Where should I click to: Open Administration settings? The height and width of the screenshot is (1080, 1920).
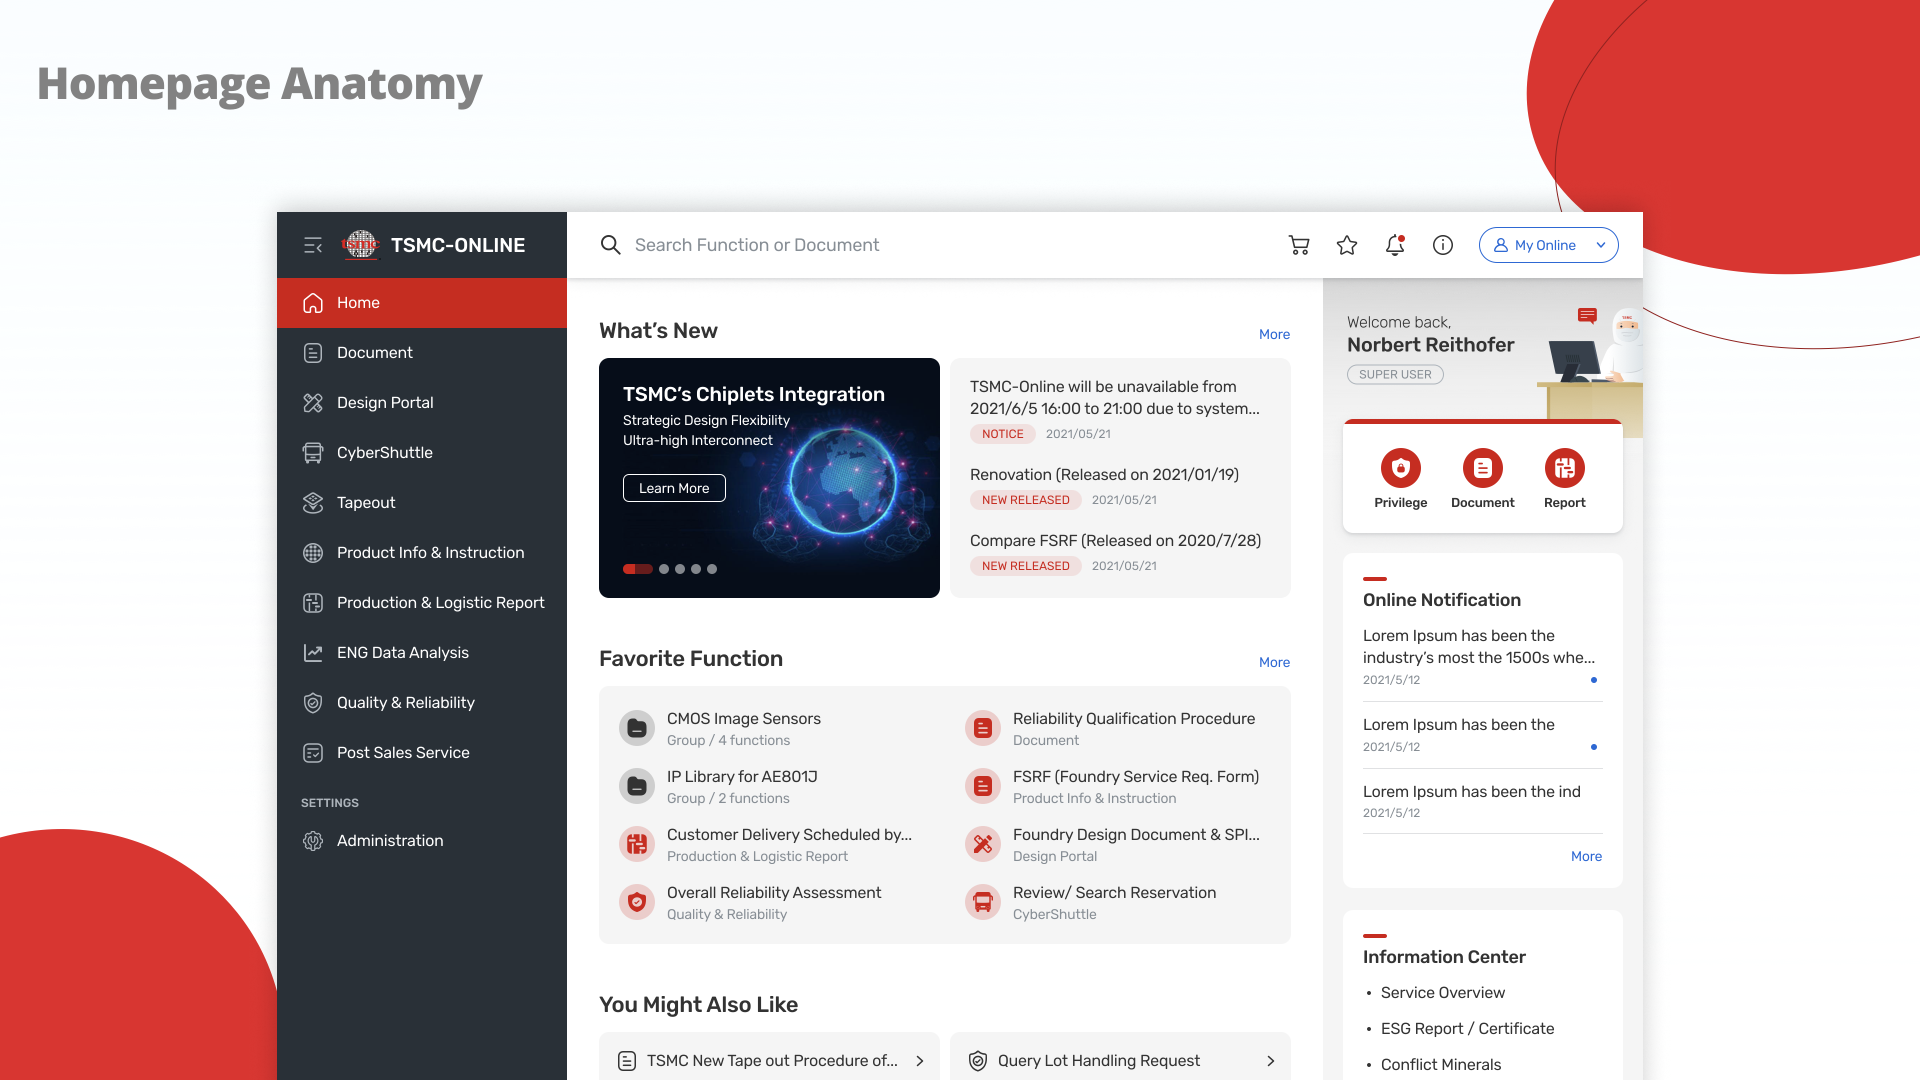[422, 841]
